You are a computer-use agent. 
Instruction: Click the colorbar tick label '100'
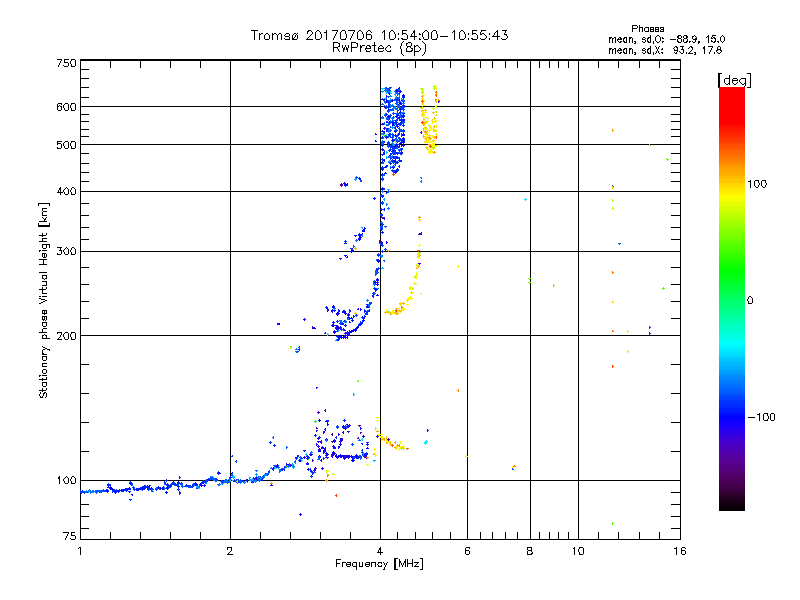757,184
